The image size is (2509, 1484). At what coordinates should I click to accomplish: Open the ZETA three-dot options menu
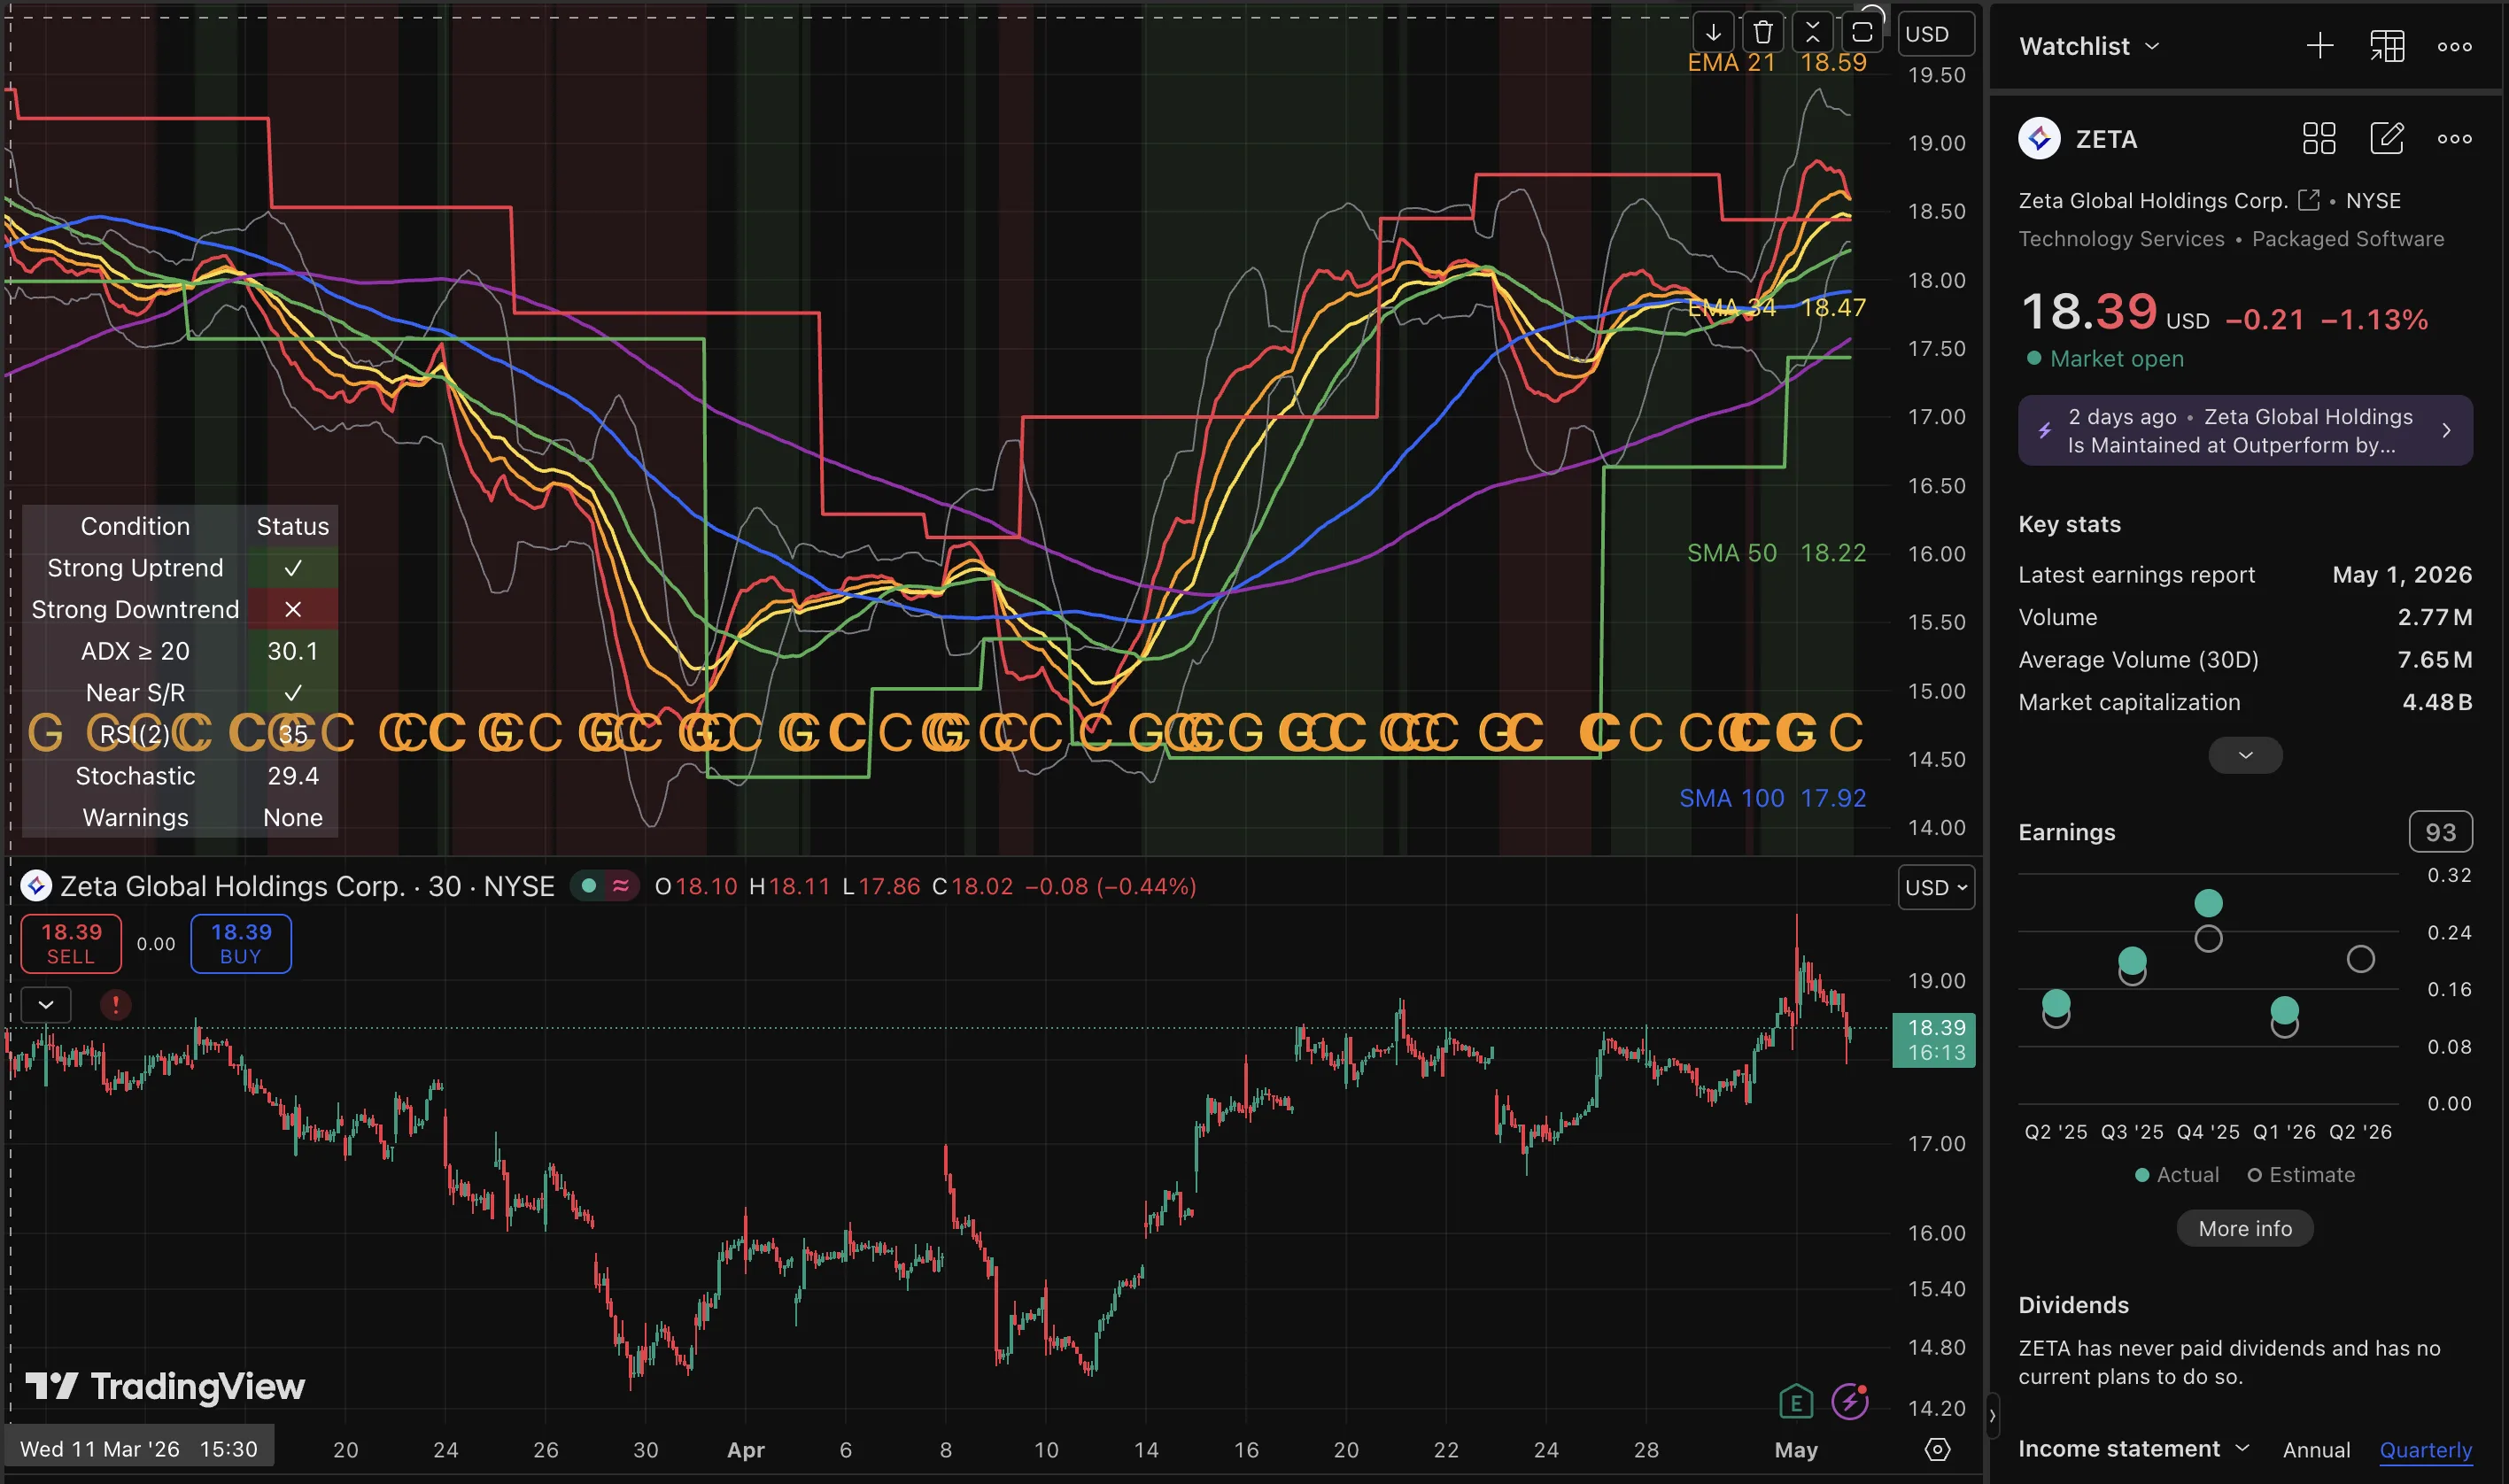tap(2454, 139)
